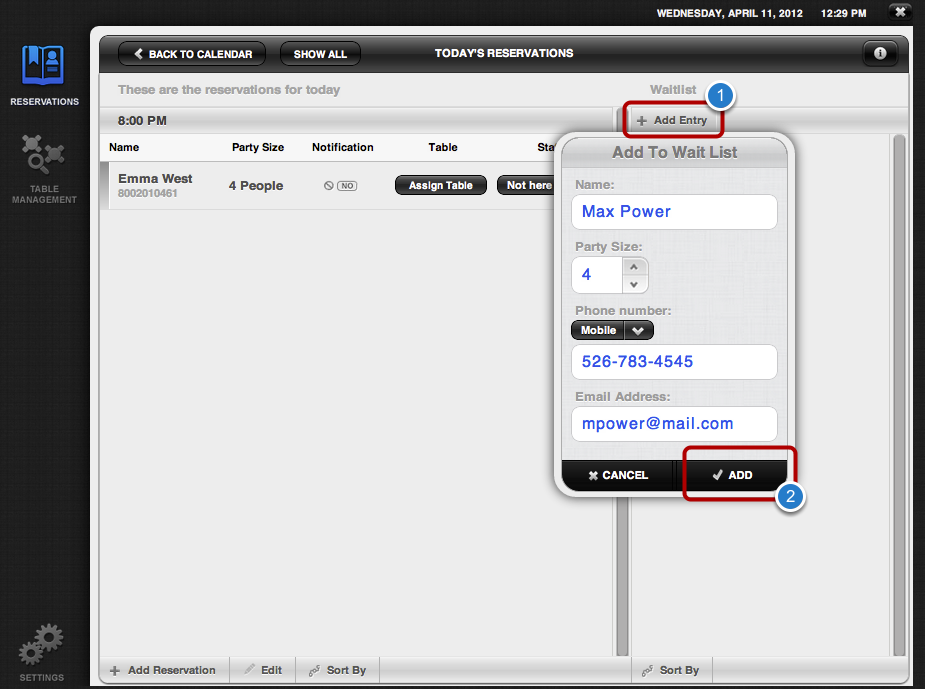Open Sort By for the waitlist
The height and width of the screenshot is (689, 925).
tap(671, 670)
